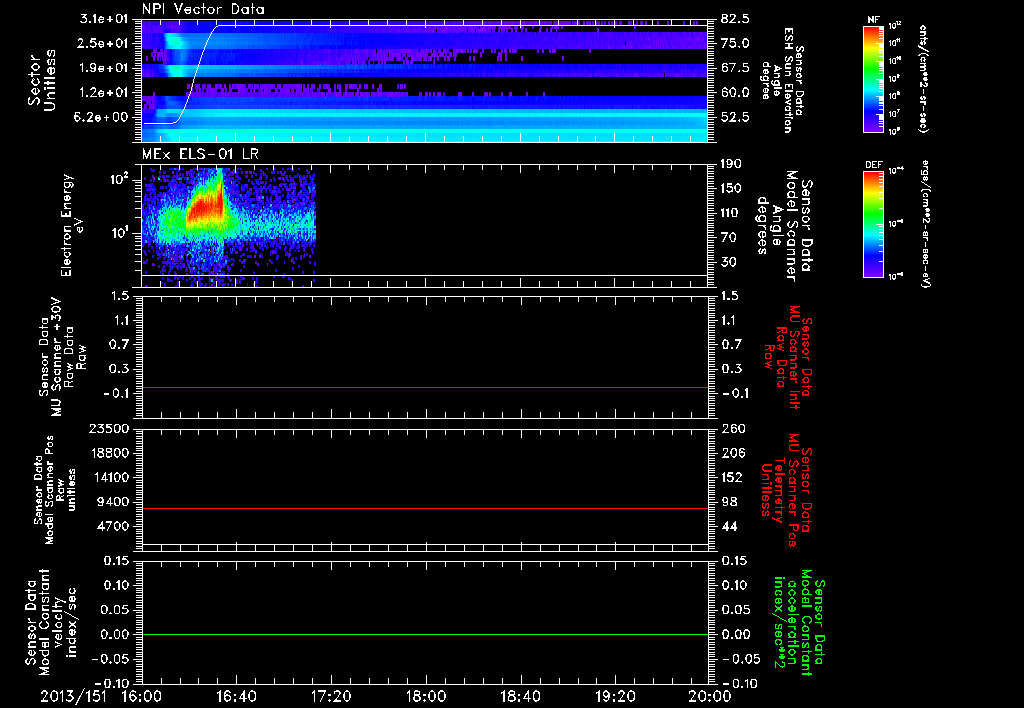Screen dimensions: 1024x708
Task: Click the '4700' scanner position tick value
Action: [112, 526]
